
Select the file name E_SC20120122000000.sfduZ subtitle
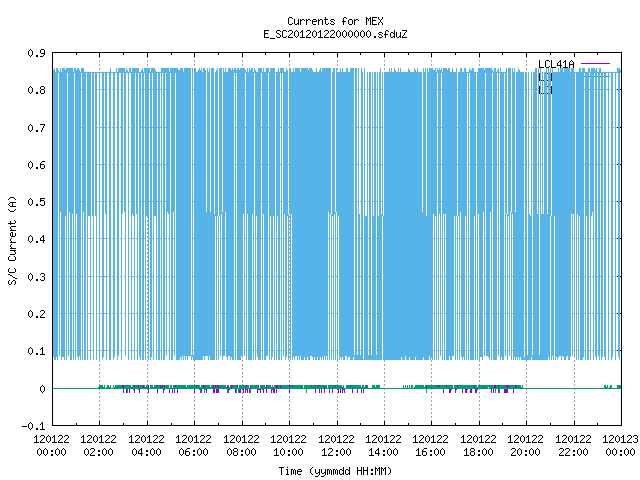coord(335,34)
